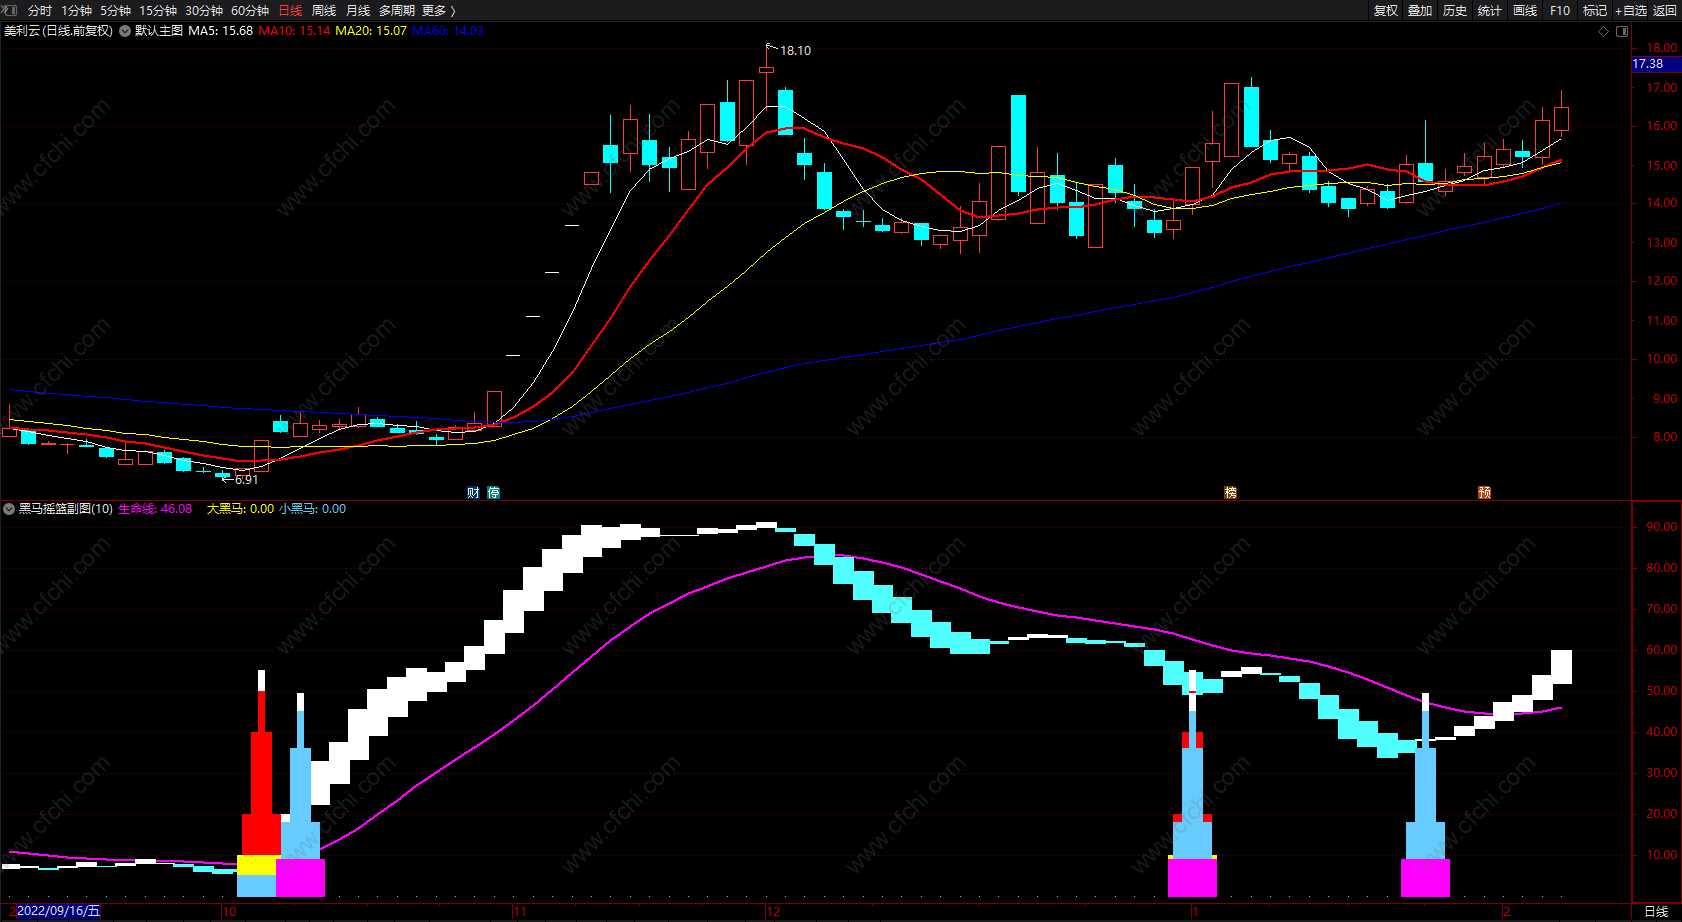Click the 6.91 low price label
The image size is (1682, 922).
click(x=247, y=480)
